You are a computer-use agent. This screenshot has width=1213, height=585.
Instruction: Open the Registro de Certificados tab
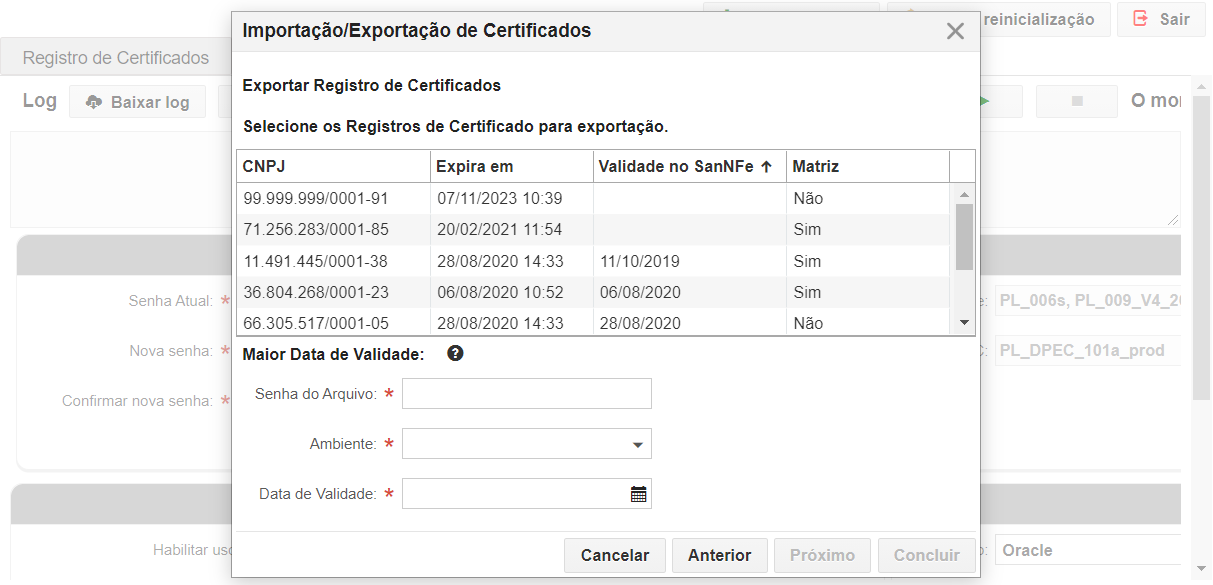116,58
